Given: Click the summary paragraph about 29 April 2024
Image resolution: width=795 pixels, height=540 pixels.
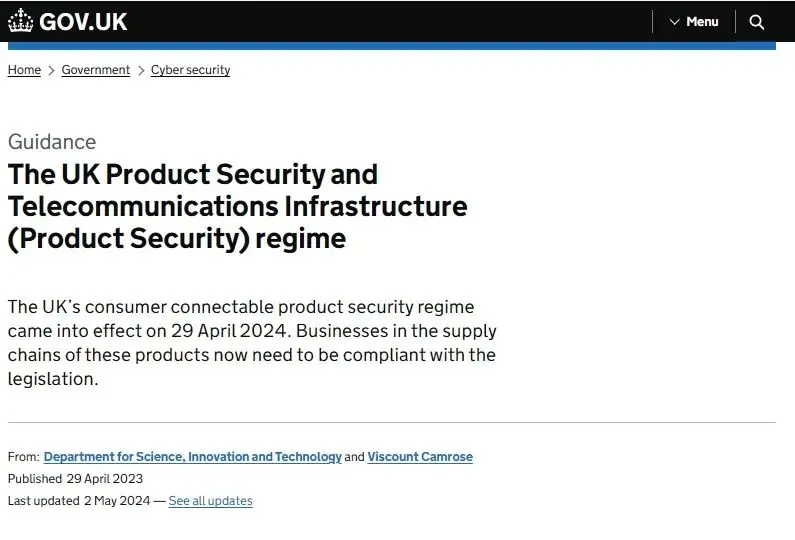Looking at the screenshot, I should coord(252,343).
